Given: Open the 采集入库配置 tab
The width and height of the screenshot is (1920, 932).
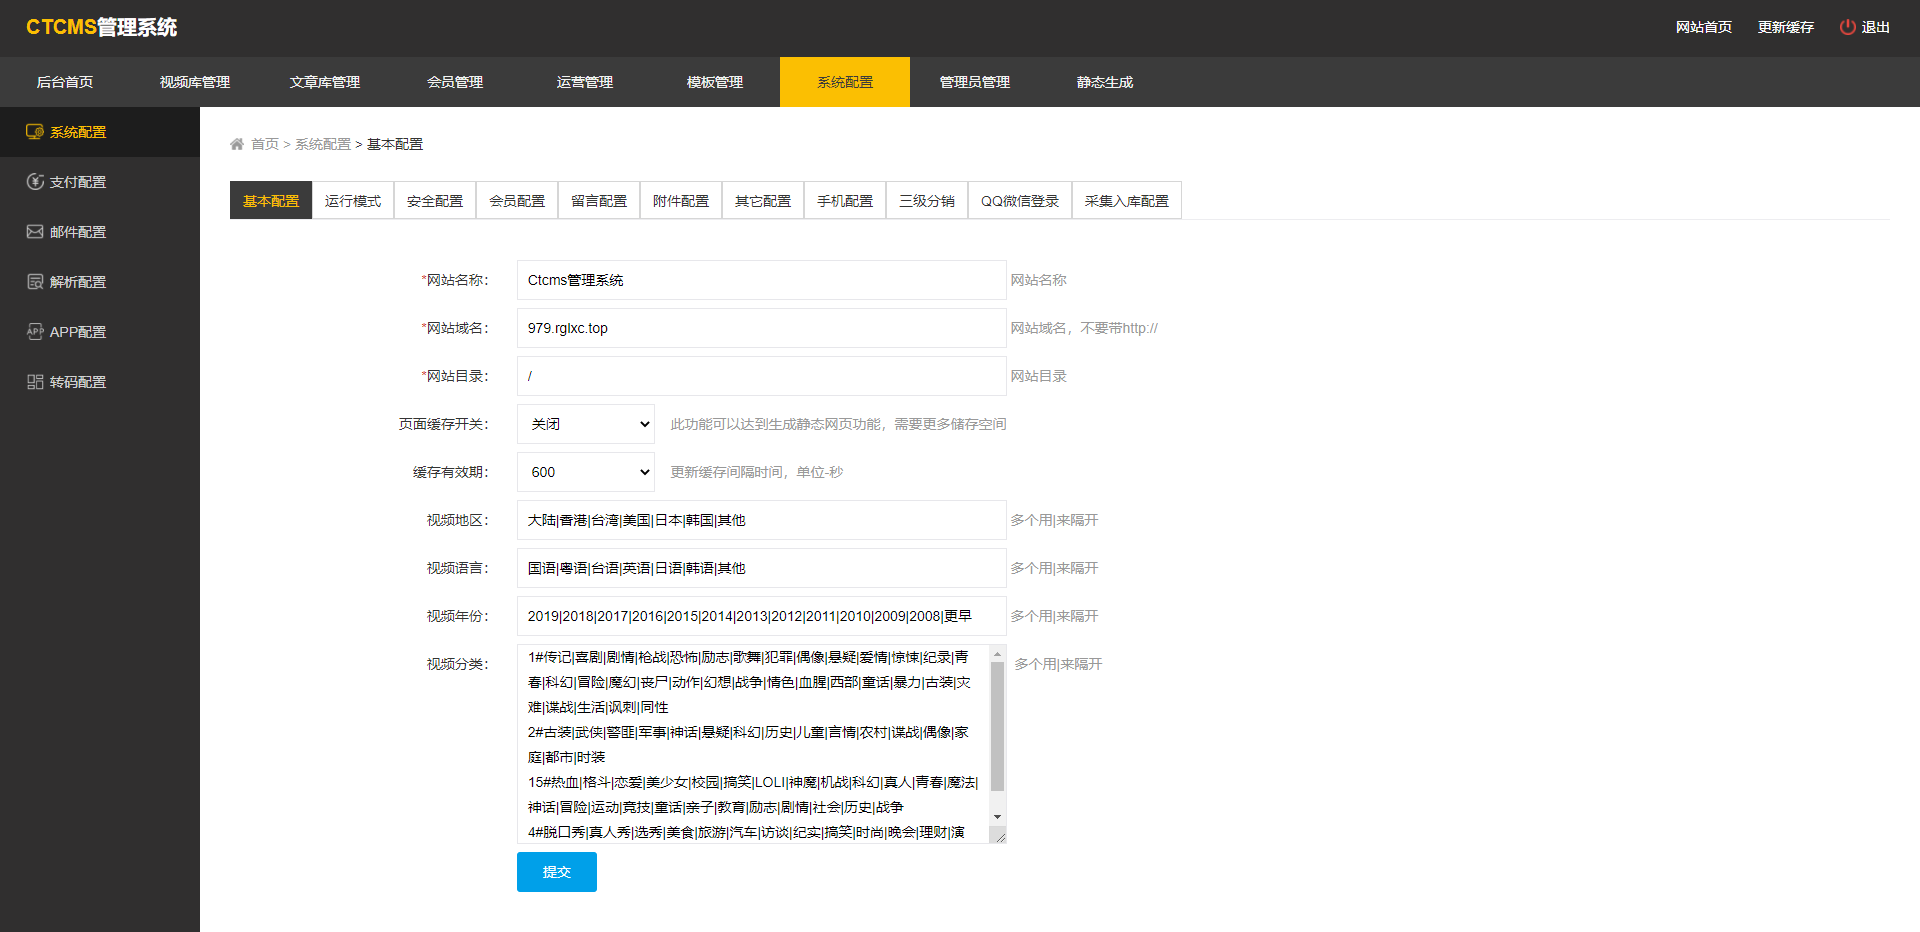Looking at the screenshot, I should pos(1126,201).
